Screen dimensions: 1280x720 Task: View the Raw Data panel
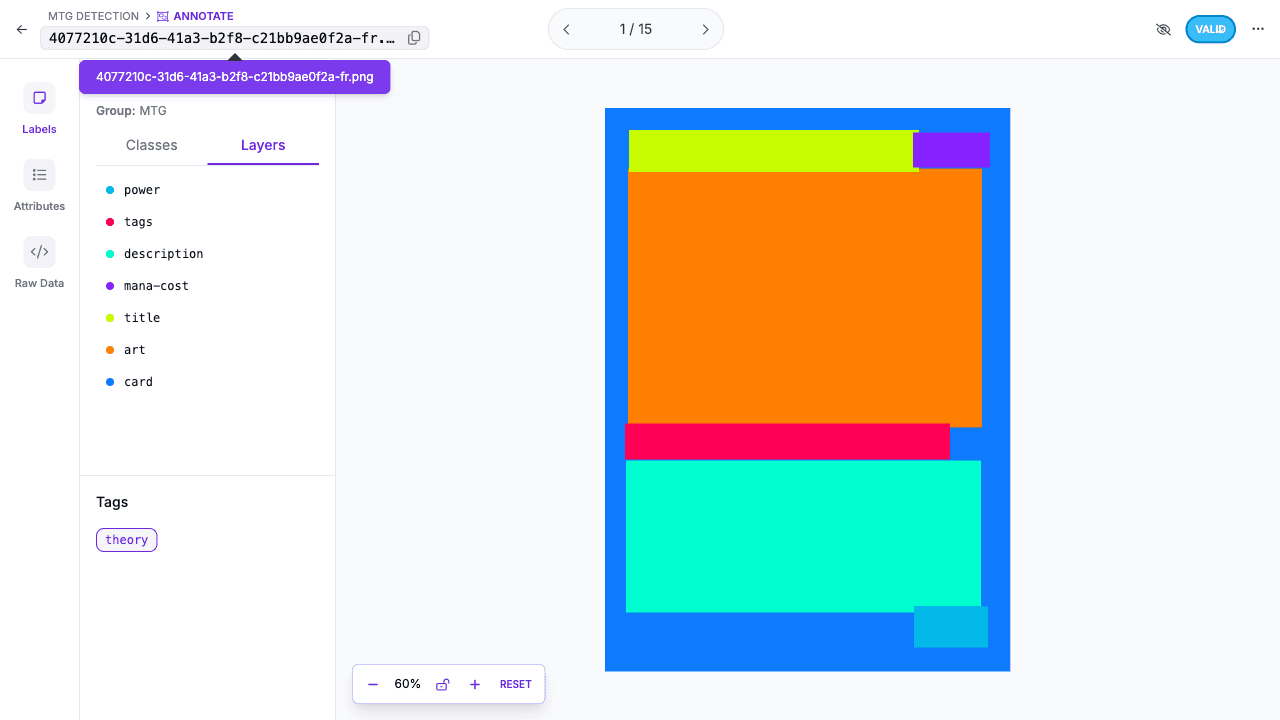tap(39, 261)
